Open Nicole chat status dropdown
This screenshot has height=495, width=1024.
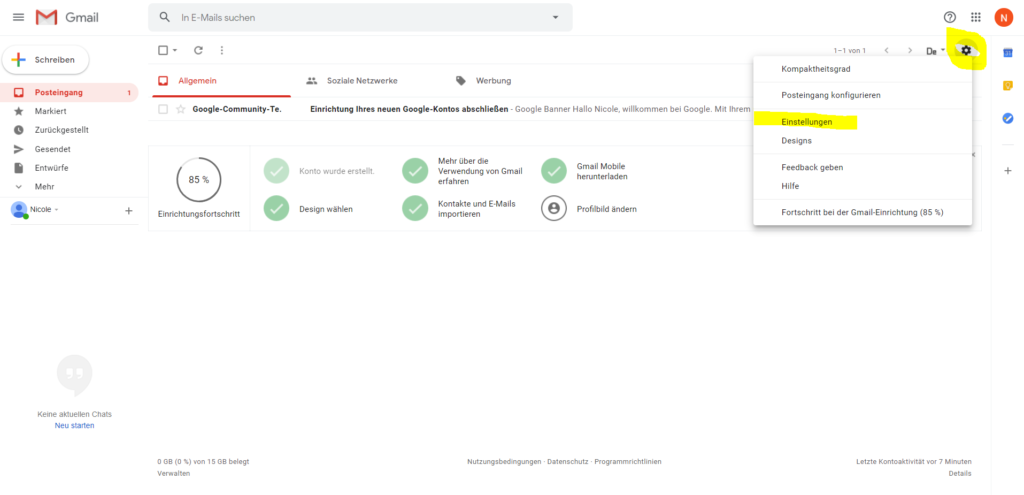[44, 210]
